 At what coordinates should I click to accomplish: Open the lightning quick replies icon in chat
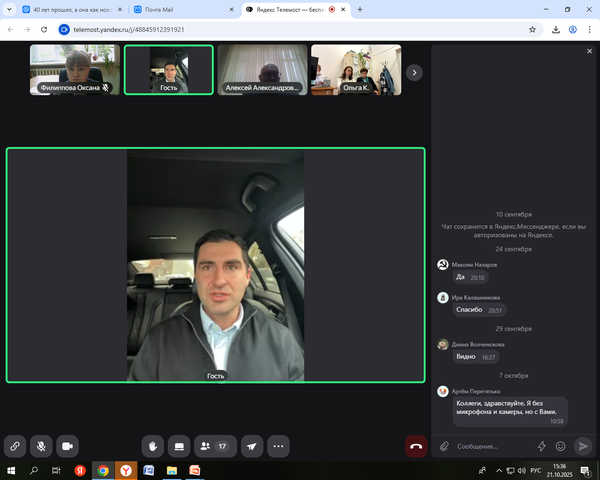point(542,446)
